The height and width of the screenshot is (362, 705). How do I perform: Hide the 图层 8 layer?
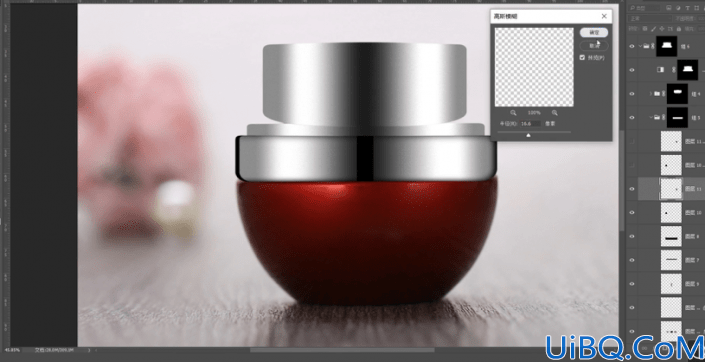(x=632, y=236)
